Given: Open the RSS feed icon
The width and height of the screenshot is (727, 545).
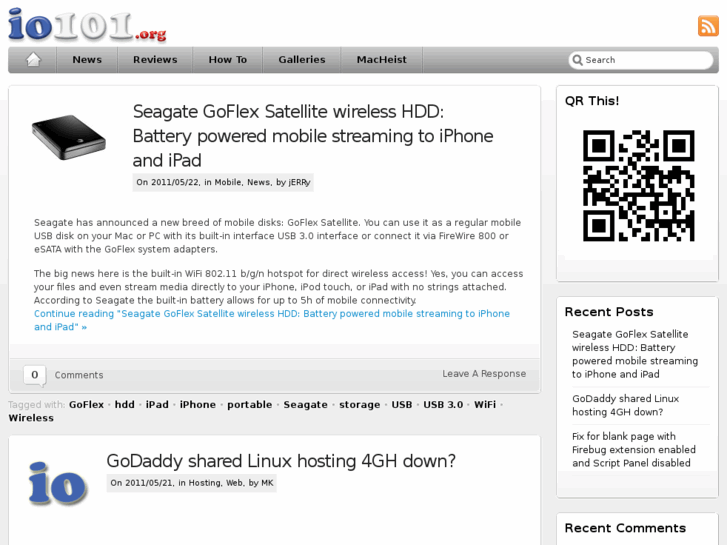Looking at the screenshot, I should (x=708, y=26).
